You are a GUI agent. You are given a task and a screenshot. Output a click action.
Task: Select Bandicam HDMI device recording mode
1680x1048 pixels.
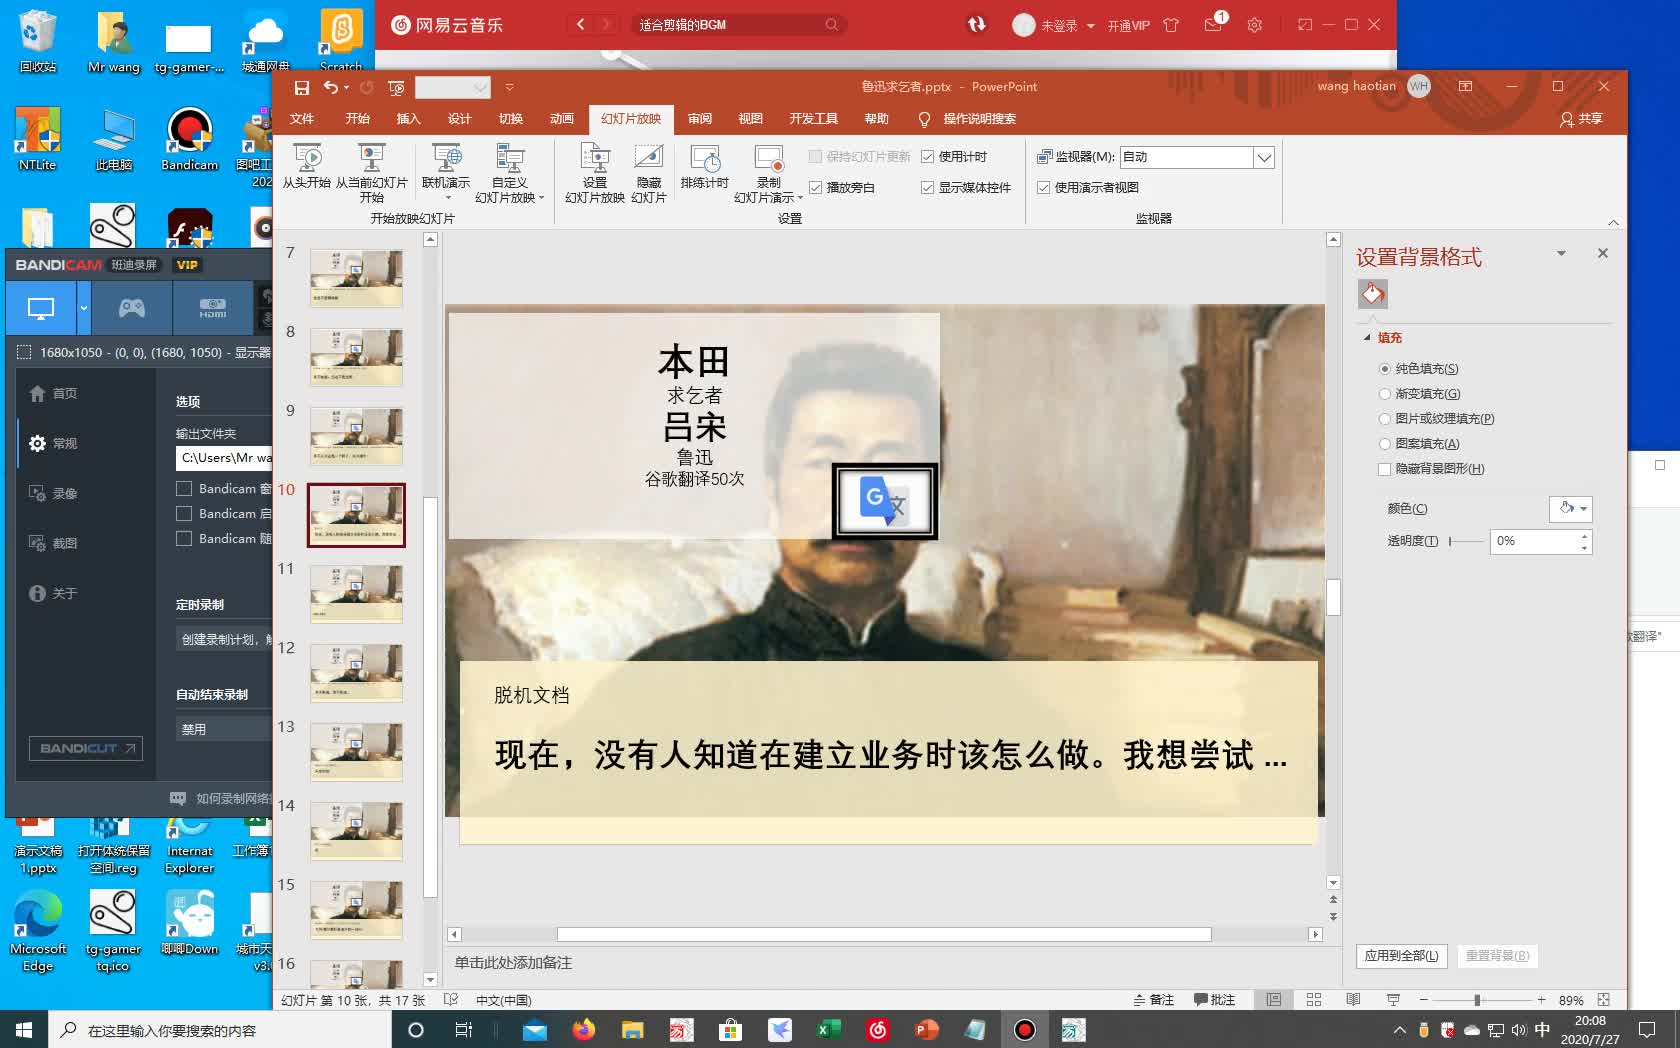click(212, 308)
